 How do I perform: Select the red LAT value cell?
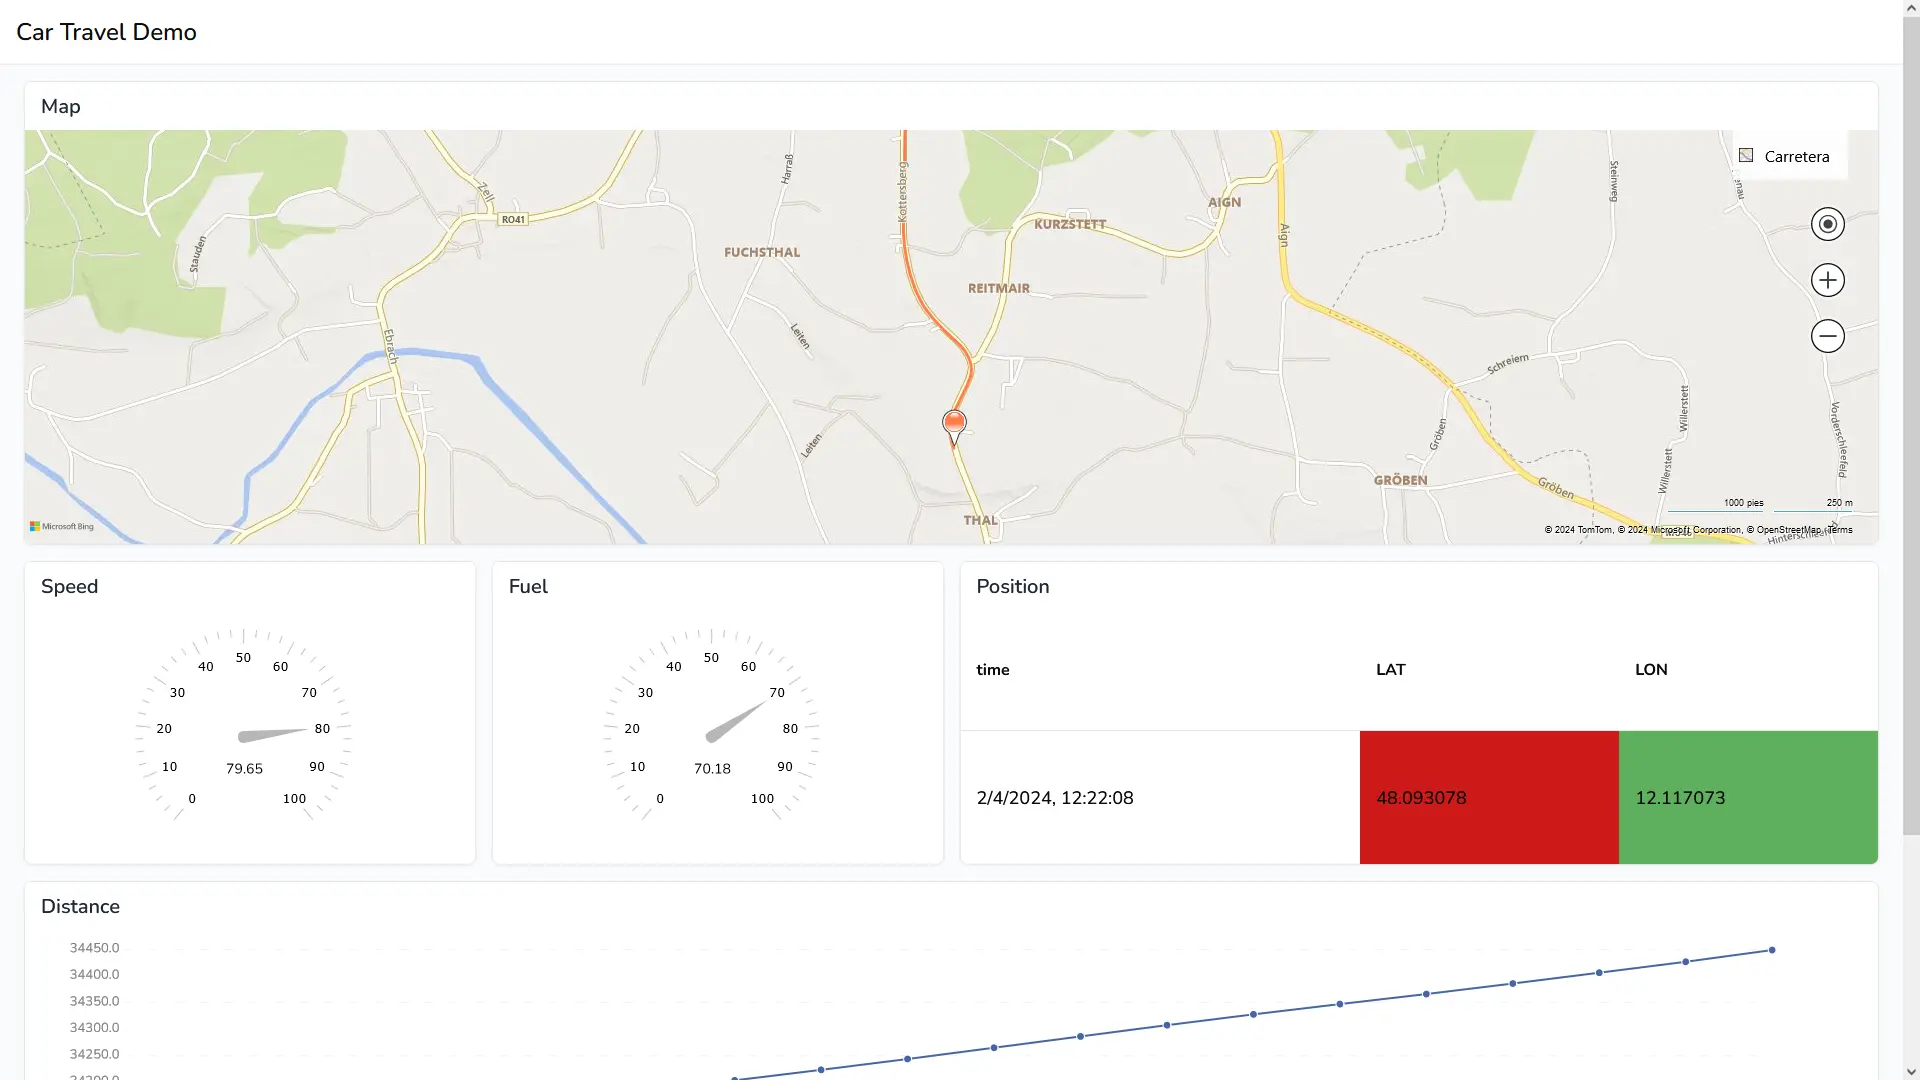pyautogui.click(x=1487, y=797)
